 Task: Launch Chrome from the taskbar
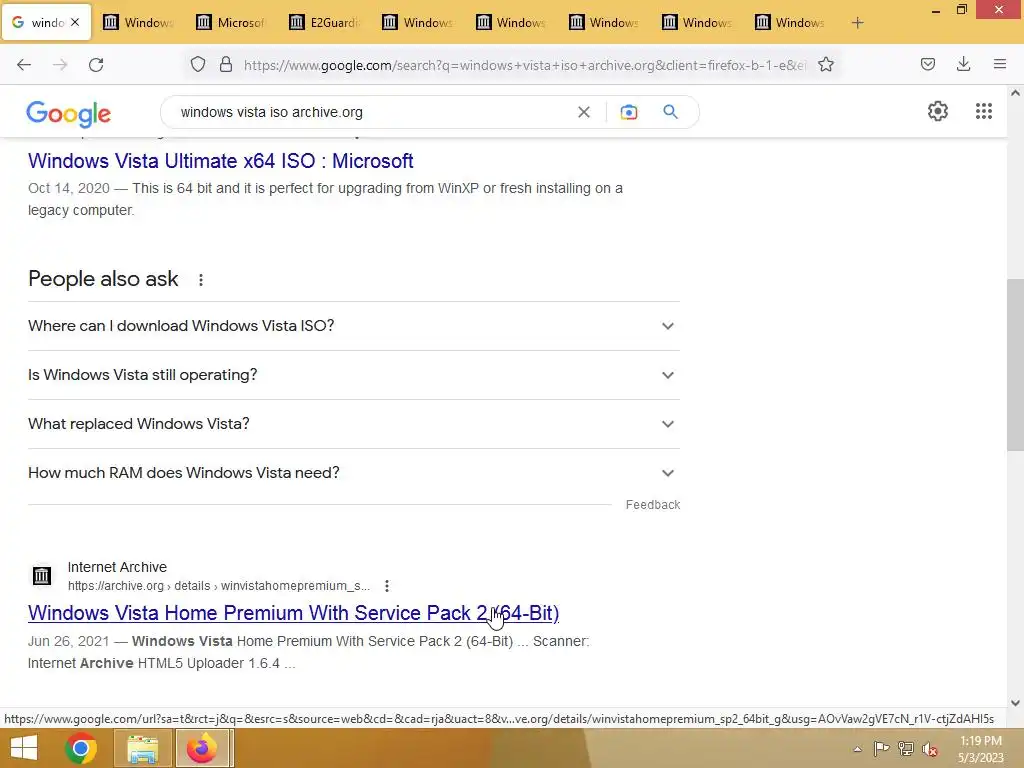(x=81, y=748)
